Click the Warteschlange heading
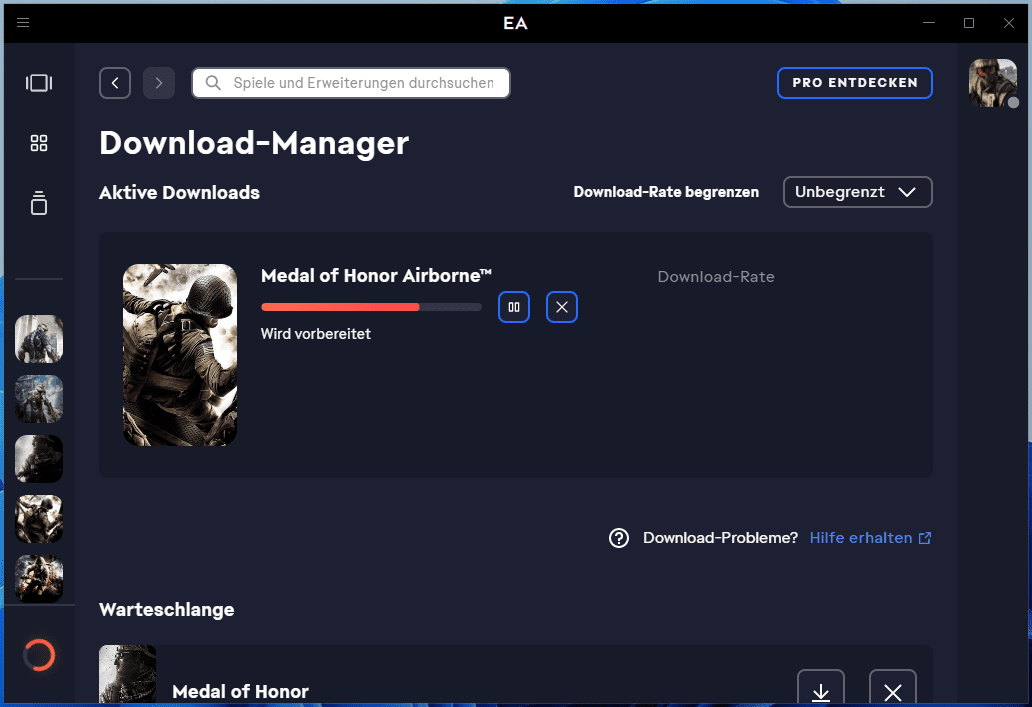 pos(167,610)
